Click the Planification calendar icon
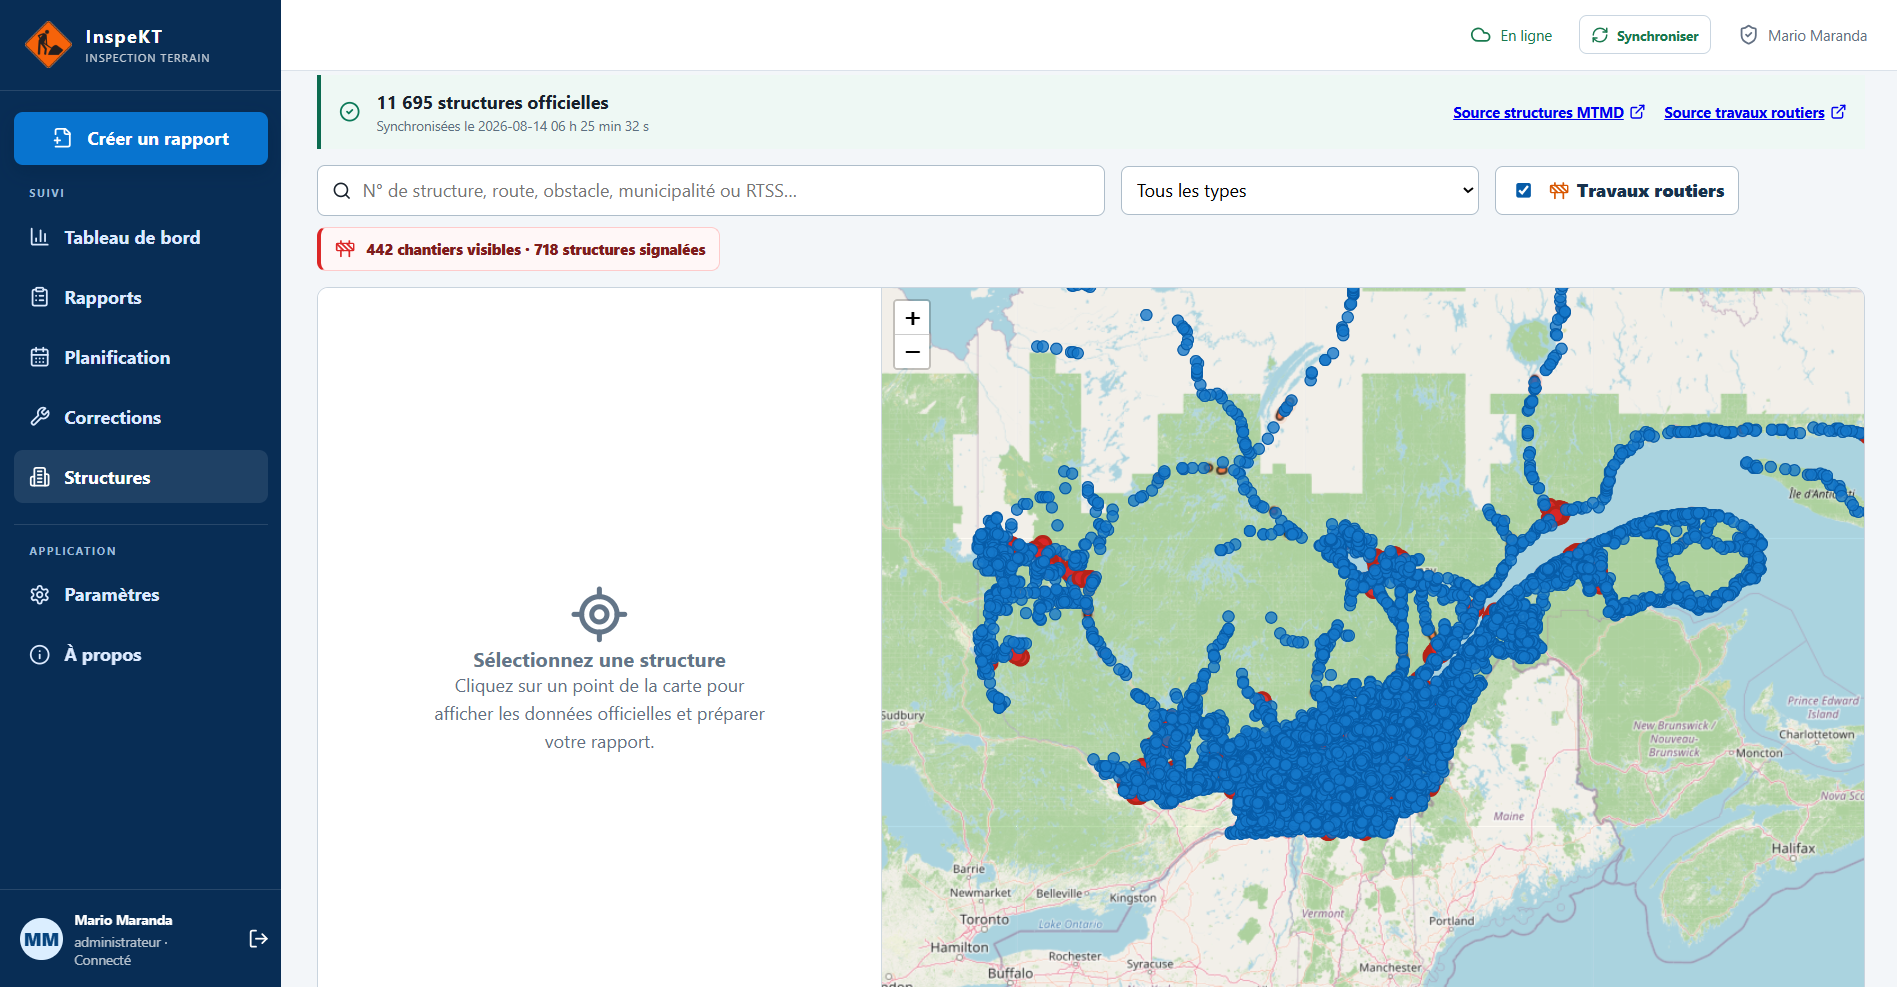The height and width of the screenshot is (987, 1897). pyautogui.click(x=40, y=357)
